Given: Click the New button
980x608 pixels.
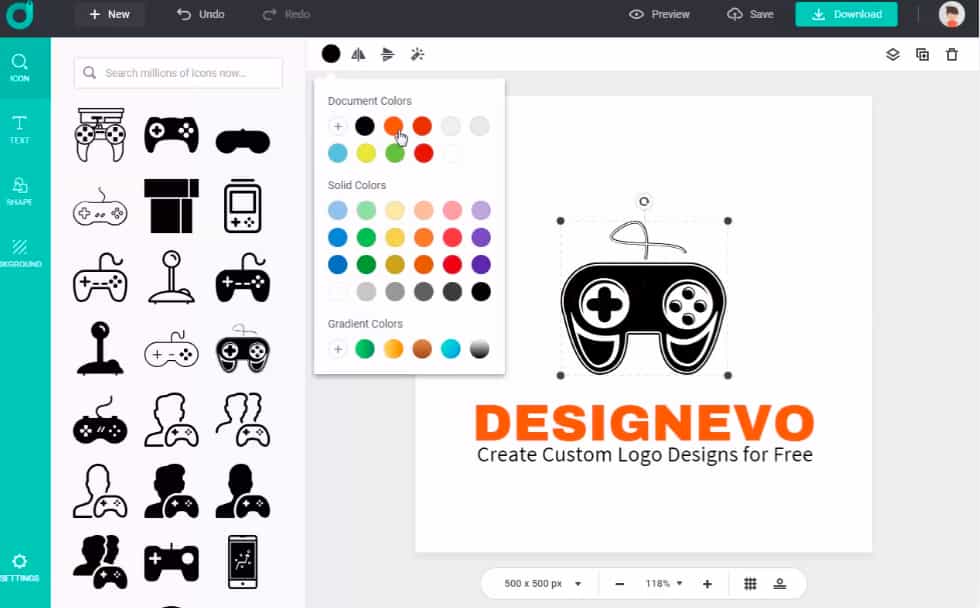Looking at the screenshot, I should click(109, 14).
